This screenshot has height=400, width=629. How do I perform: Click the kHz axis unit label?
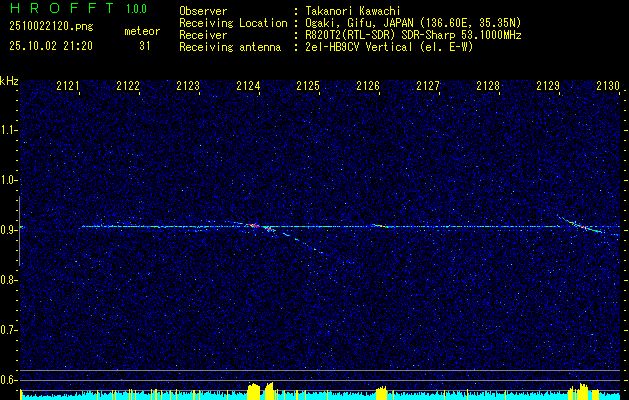[9, 81]
